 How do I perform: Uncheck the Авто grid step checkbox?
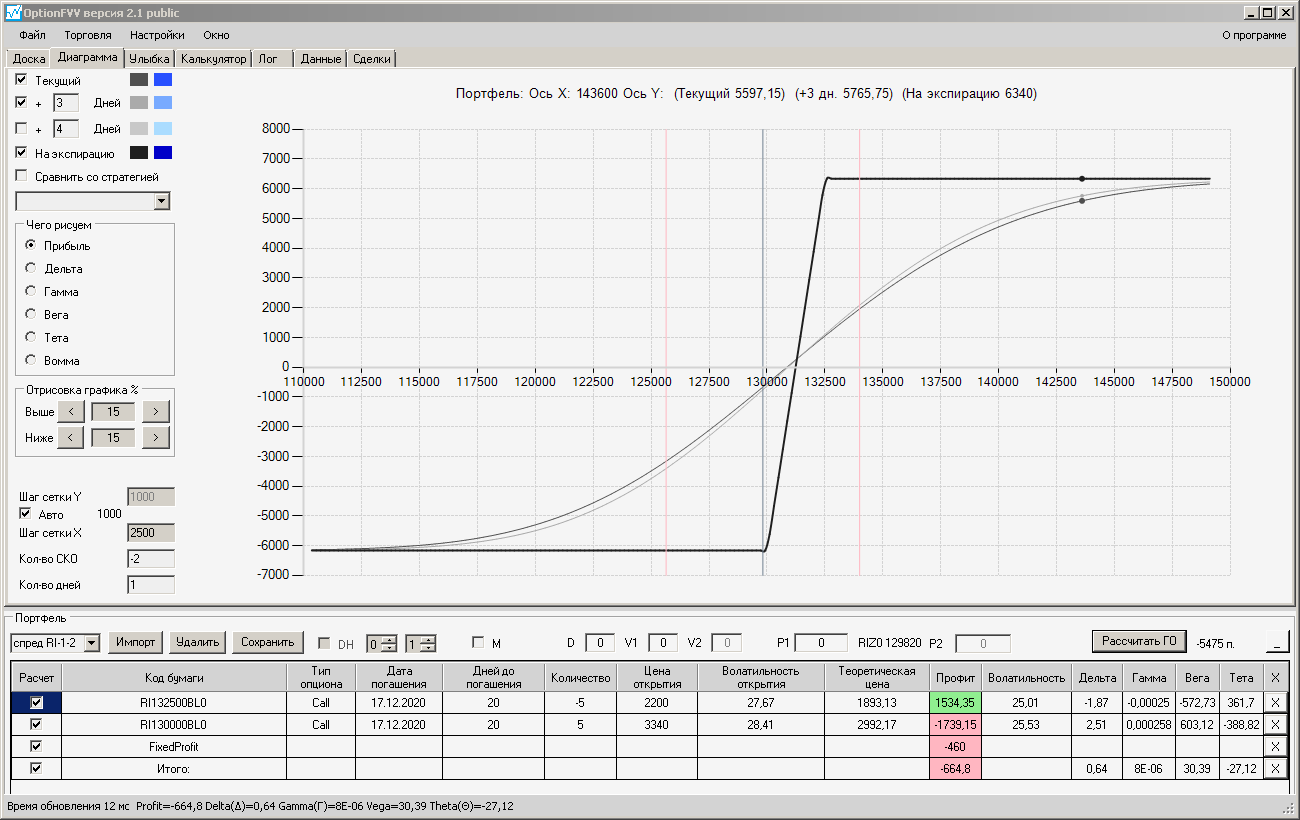point(26,514)
